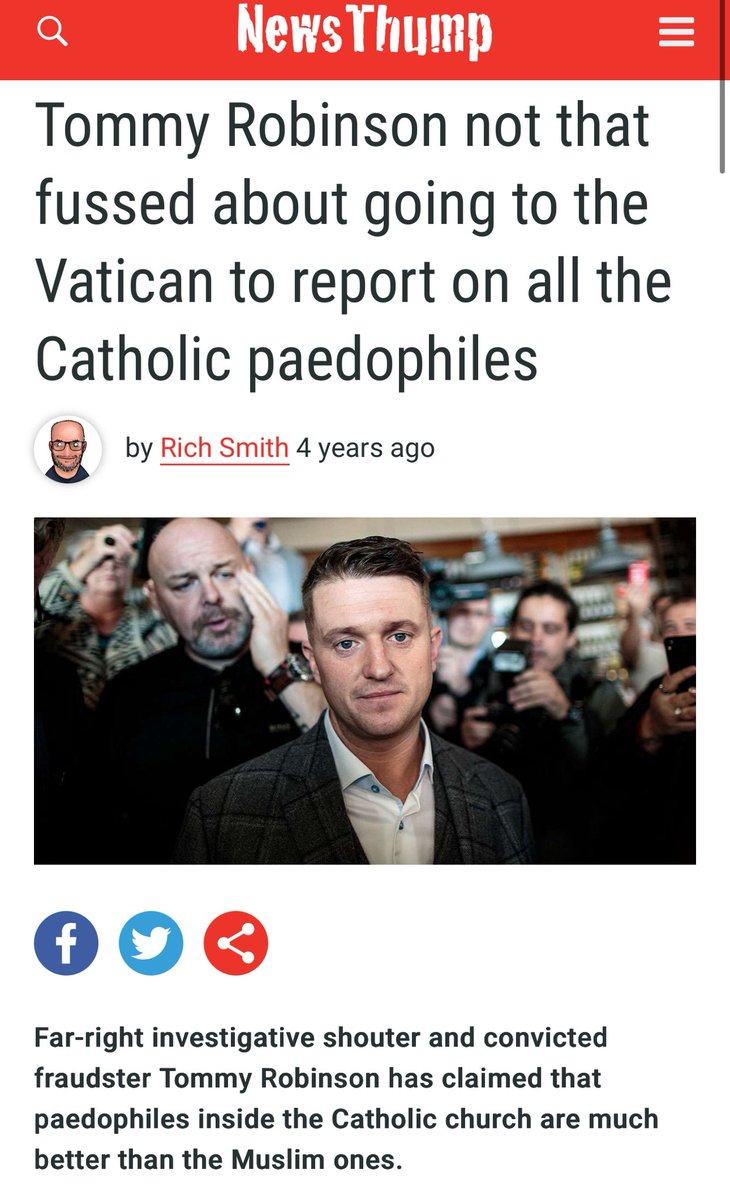The height and width of the screenshot is (1200, 730).
Task: Click the bold intro paragraph
Action: pos(346,1097)
